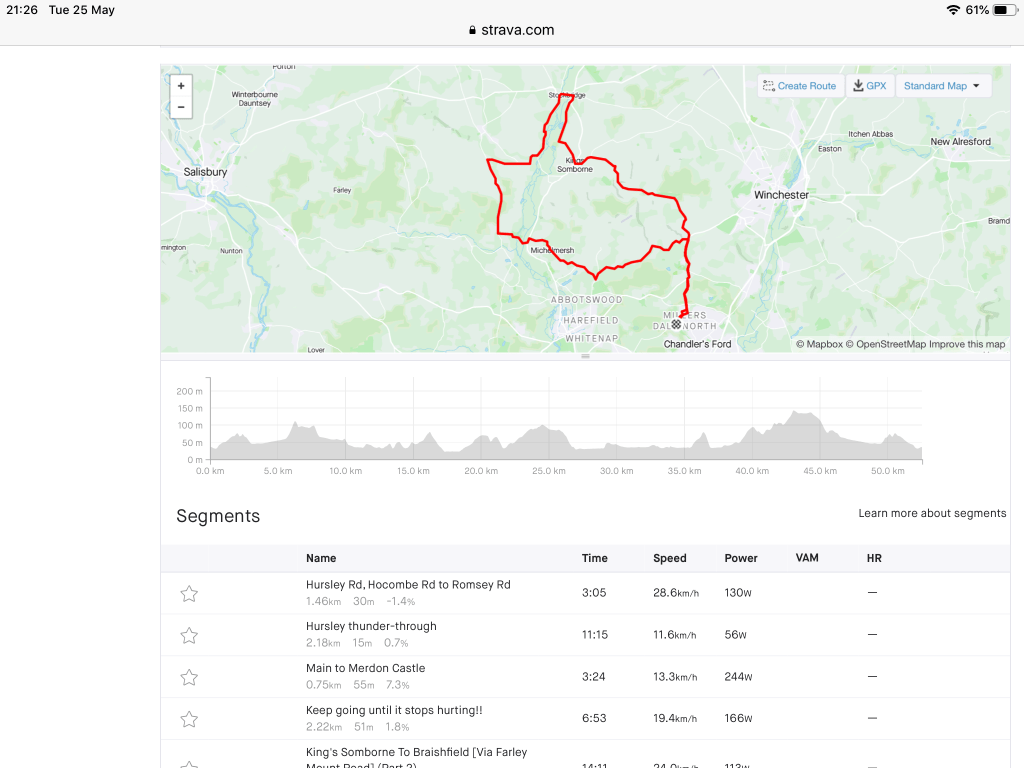Zoom in on the map
Screen dimensions: 1024x768
point(181,86)
